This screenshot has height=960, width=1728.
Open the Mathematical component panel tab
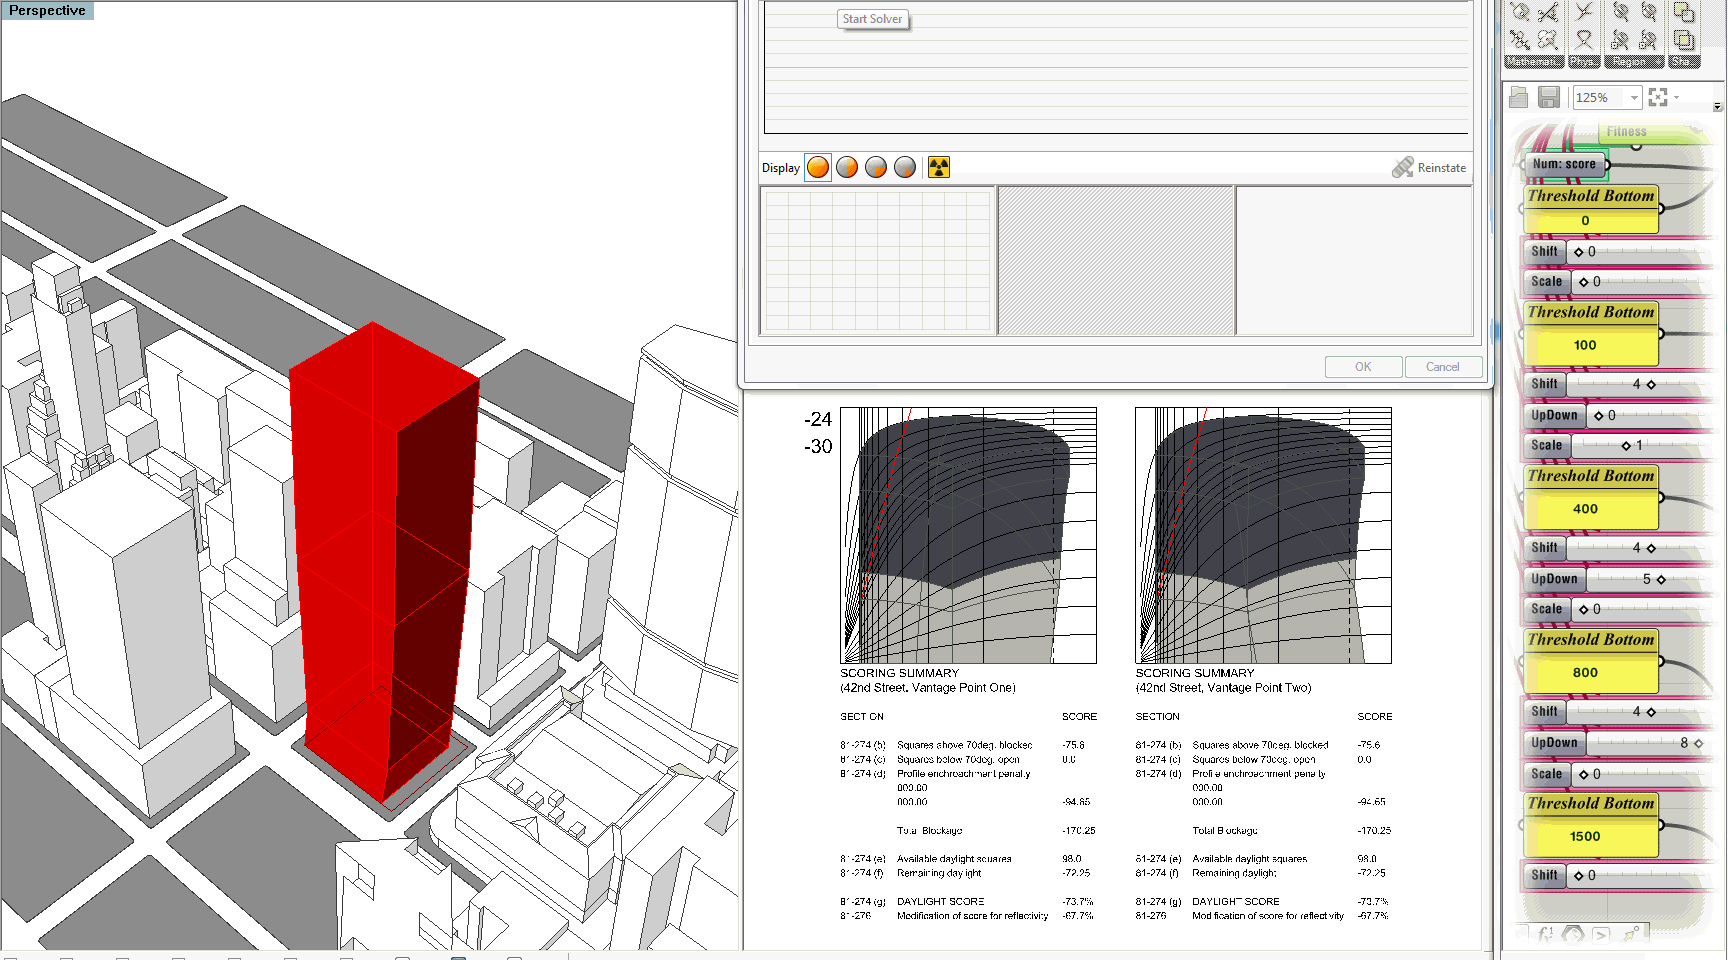1533,62
